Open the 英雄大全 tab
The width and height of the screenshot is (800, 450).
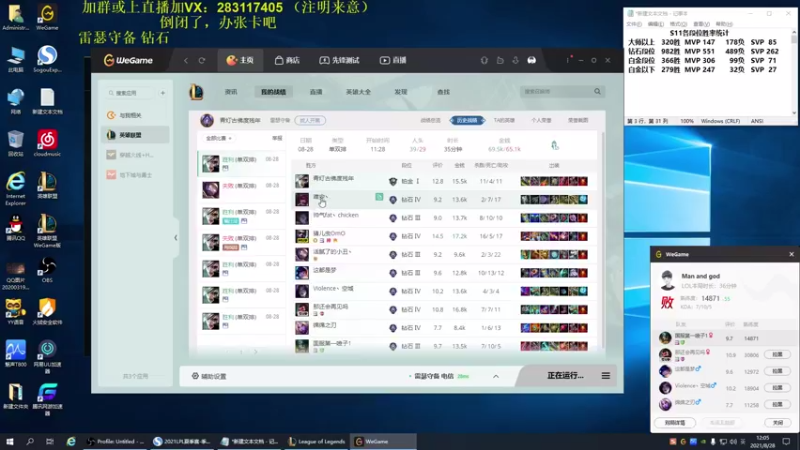pyautogui.click(x=358, y=92)
